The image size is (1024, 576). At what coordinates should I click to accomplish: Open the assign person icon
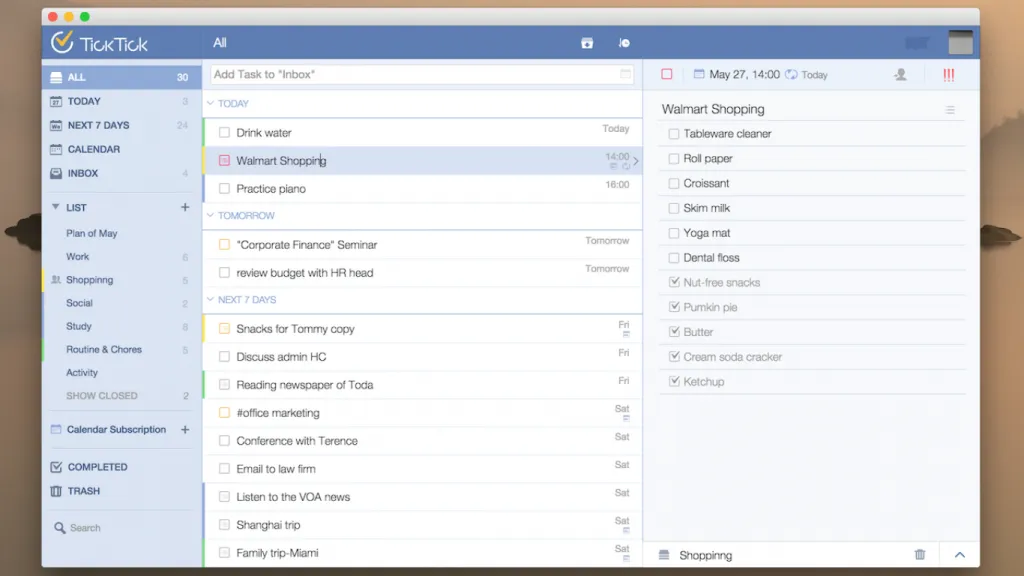click(901, 74)
